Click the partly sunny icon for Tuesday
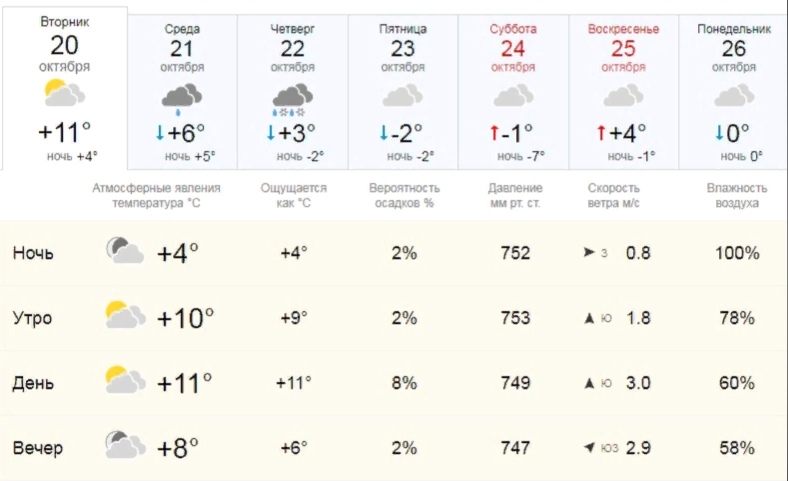The image size is (788, 481). [x=64, y=95]
